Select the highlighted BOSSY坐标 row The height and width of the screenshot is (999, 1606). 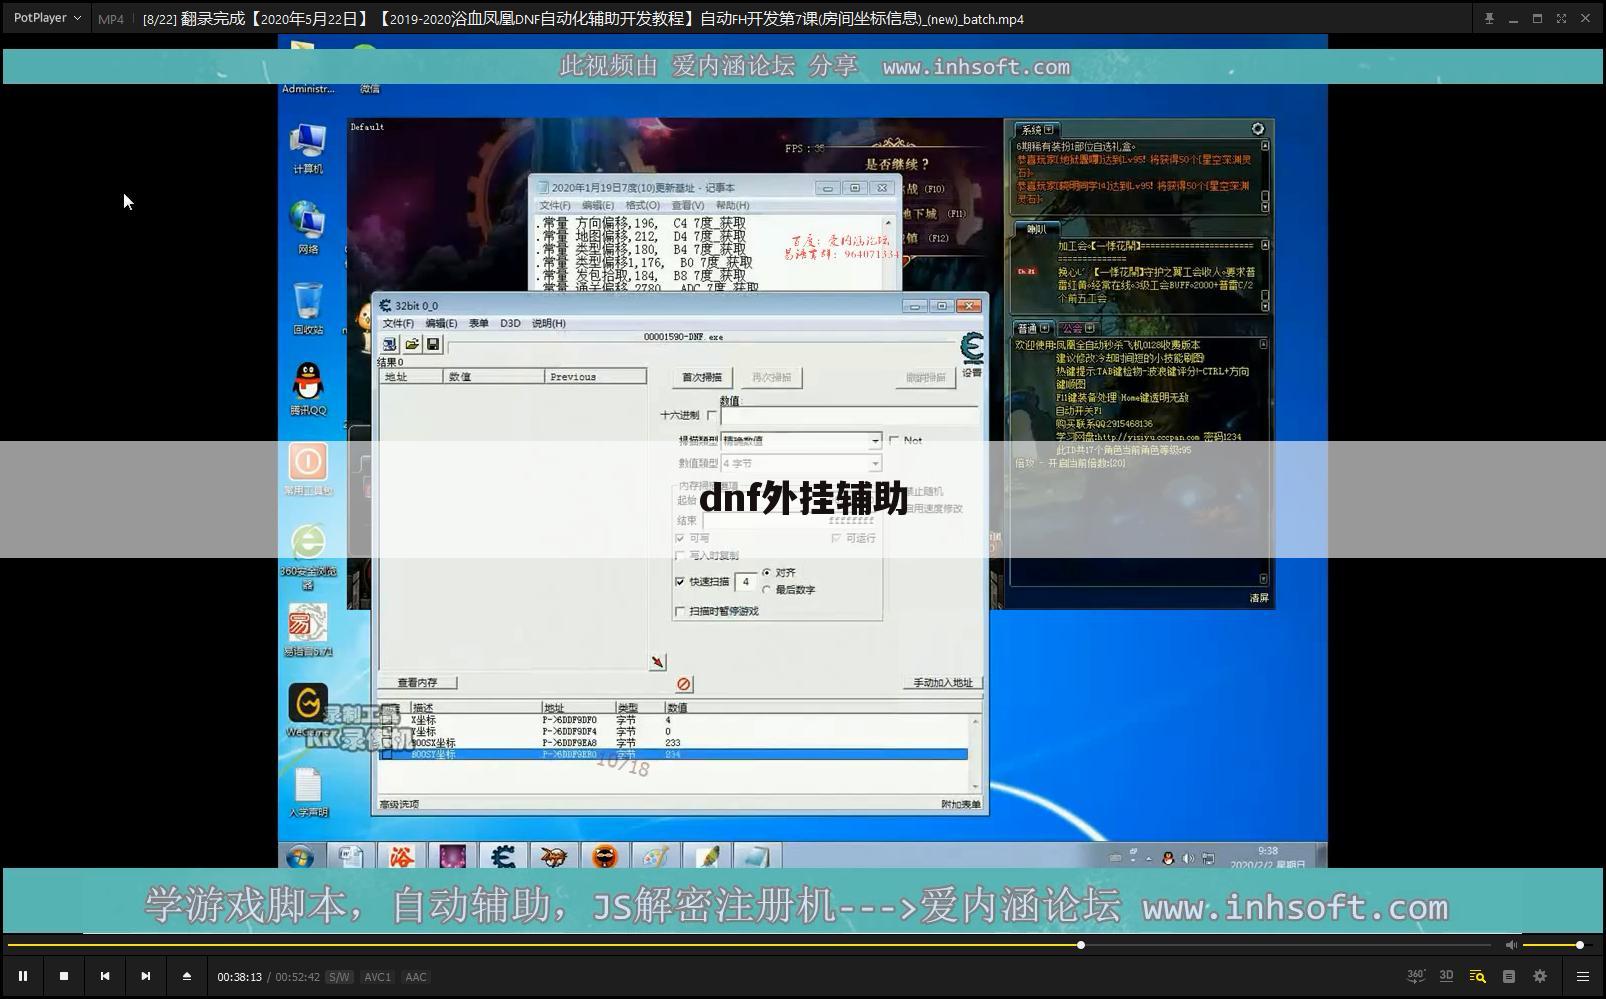click(x=675, y=754)
